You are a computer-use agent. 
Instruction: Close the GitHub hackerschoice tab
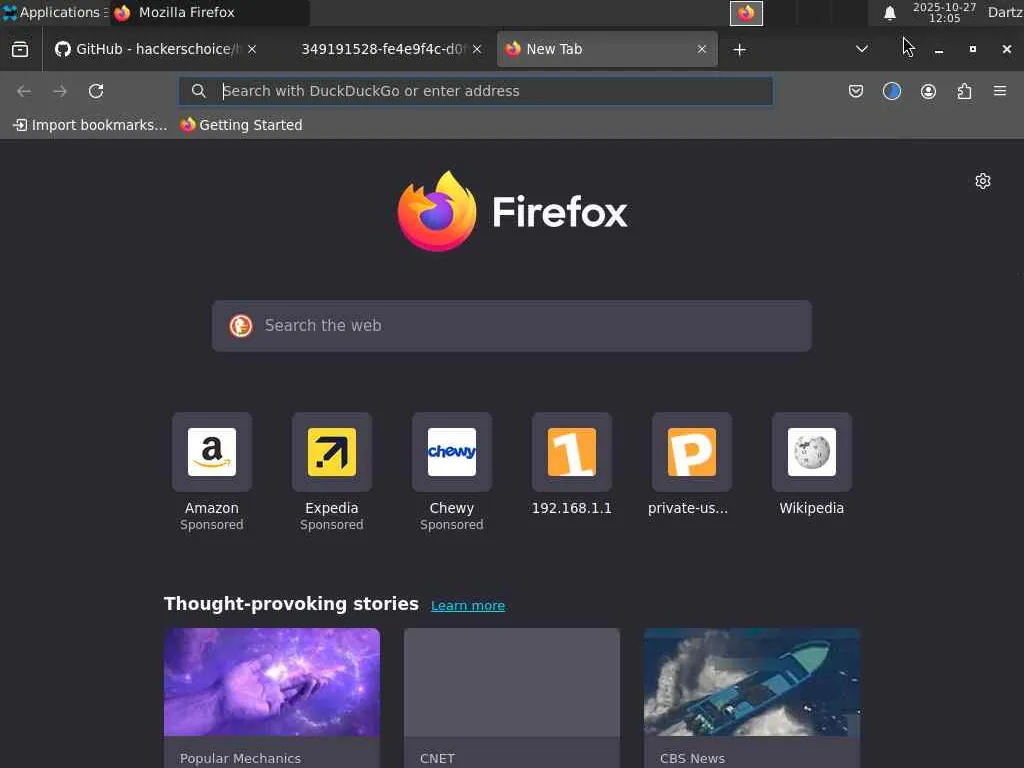click(252, 50)
